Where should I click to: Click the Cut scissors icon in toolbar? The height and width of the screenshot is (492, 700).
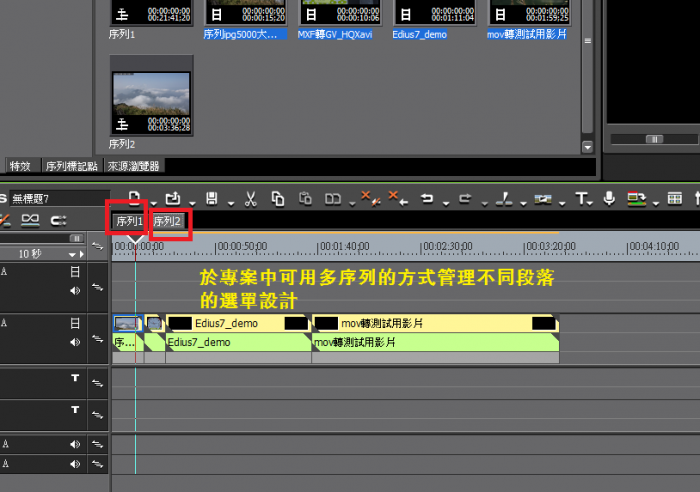[251, 199]
